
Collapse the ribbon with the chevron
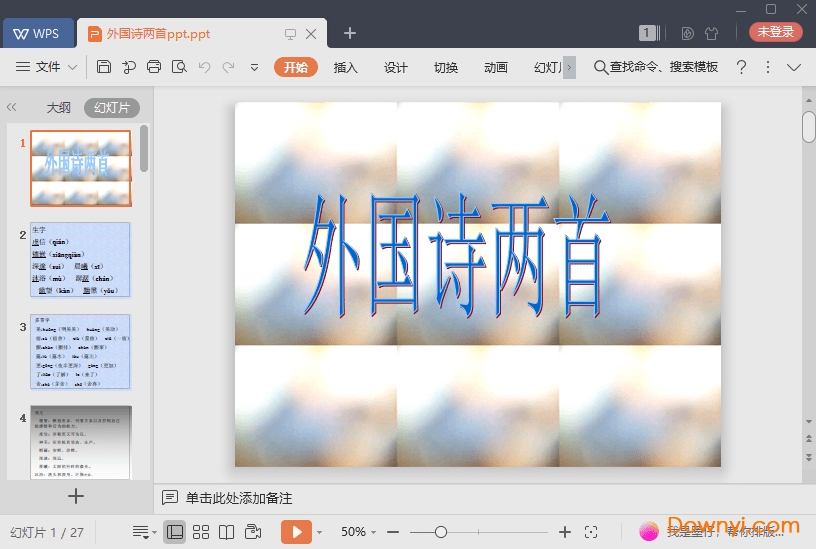(x=794, y=67)
